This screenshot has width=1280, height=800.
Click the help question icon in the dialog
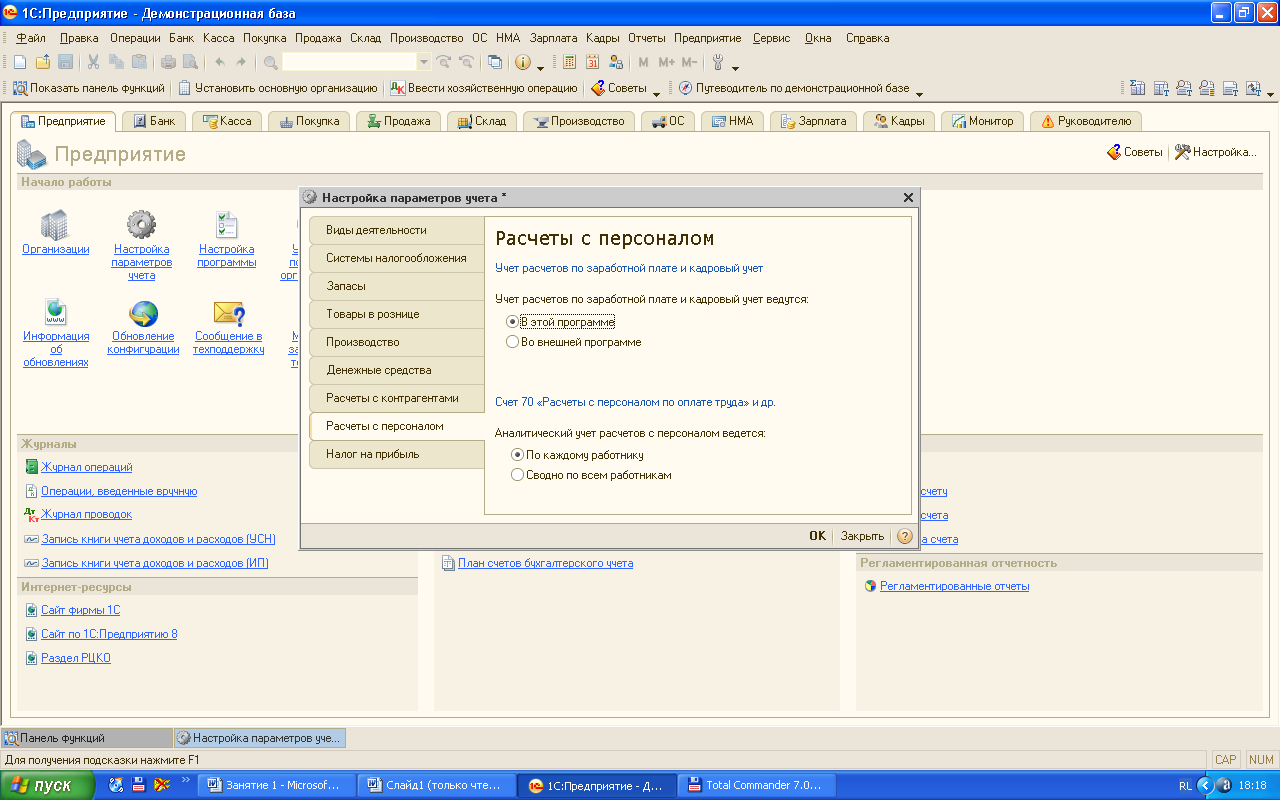pyautogui.click(x=904, y=536)
